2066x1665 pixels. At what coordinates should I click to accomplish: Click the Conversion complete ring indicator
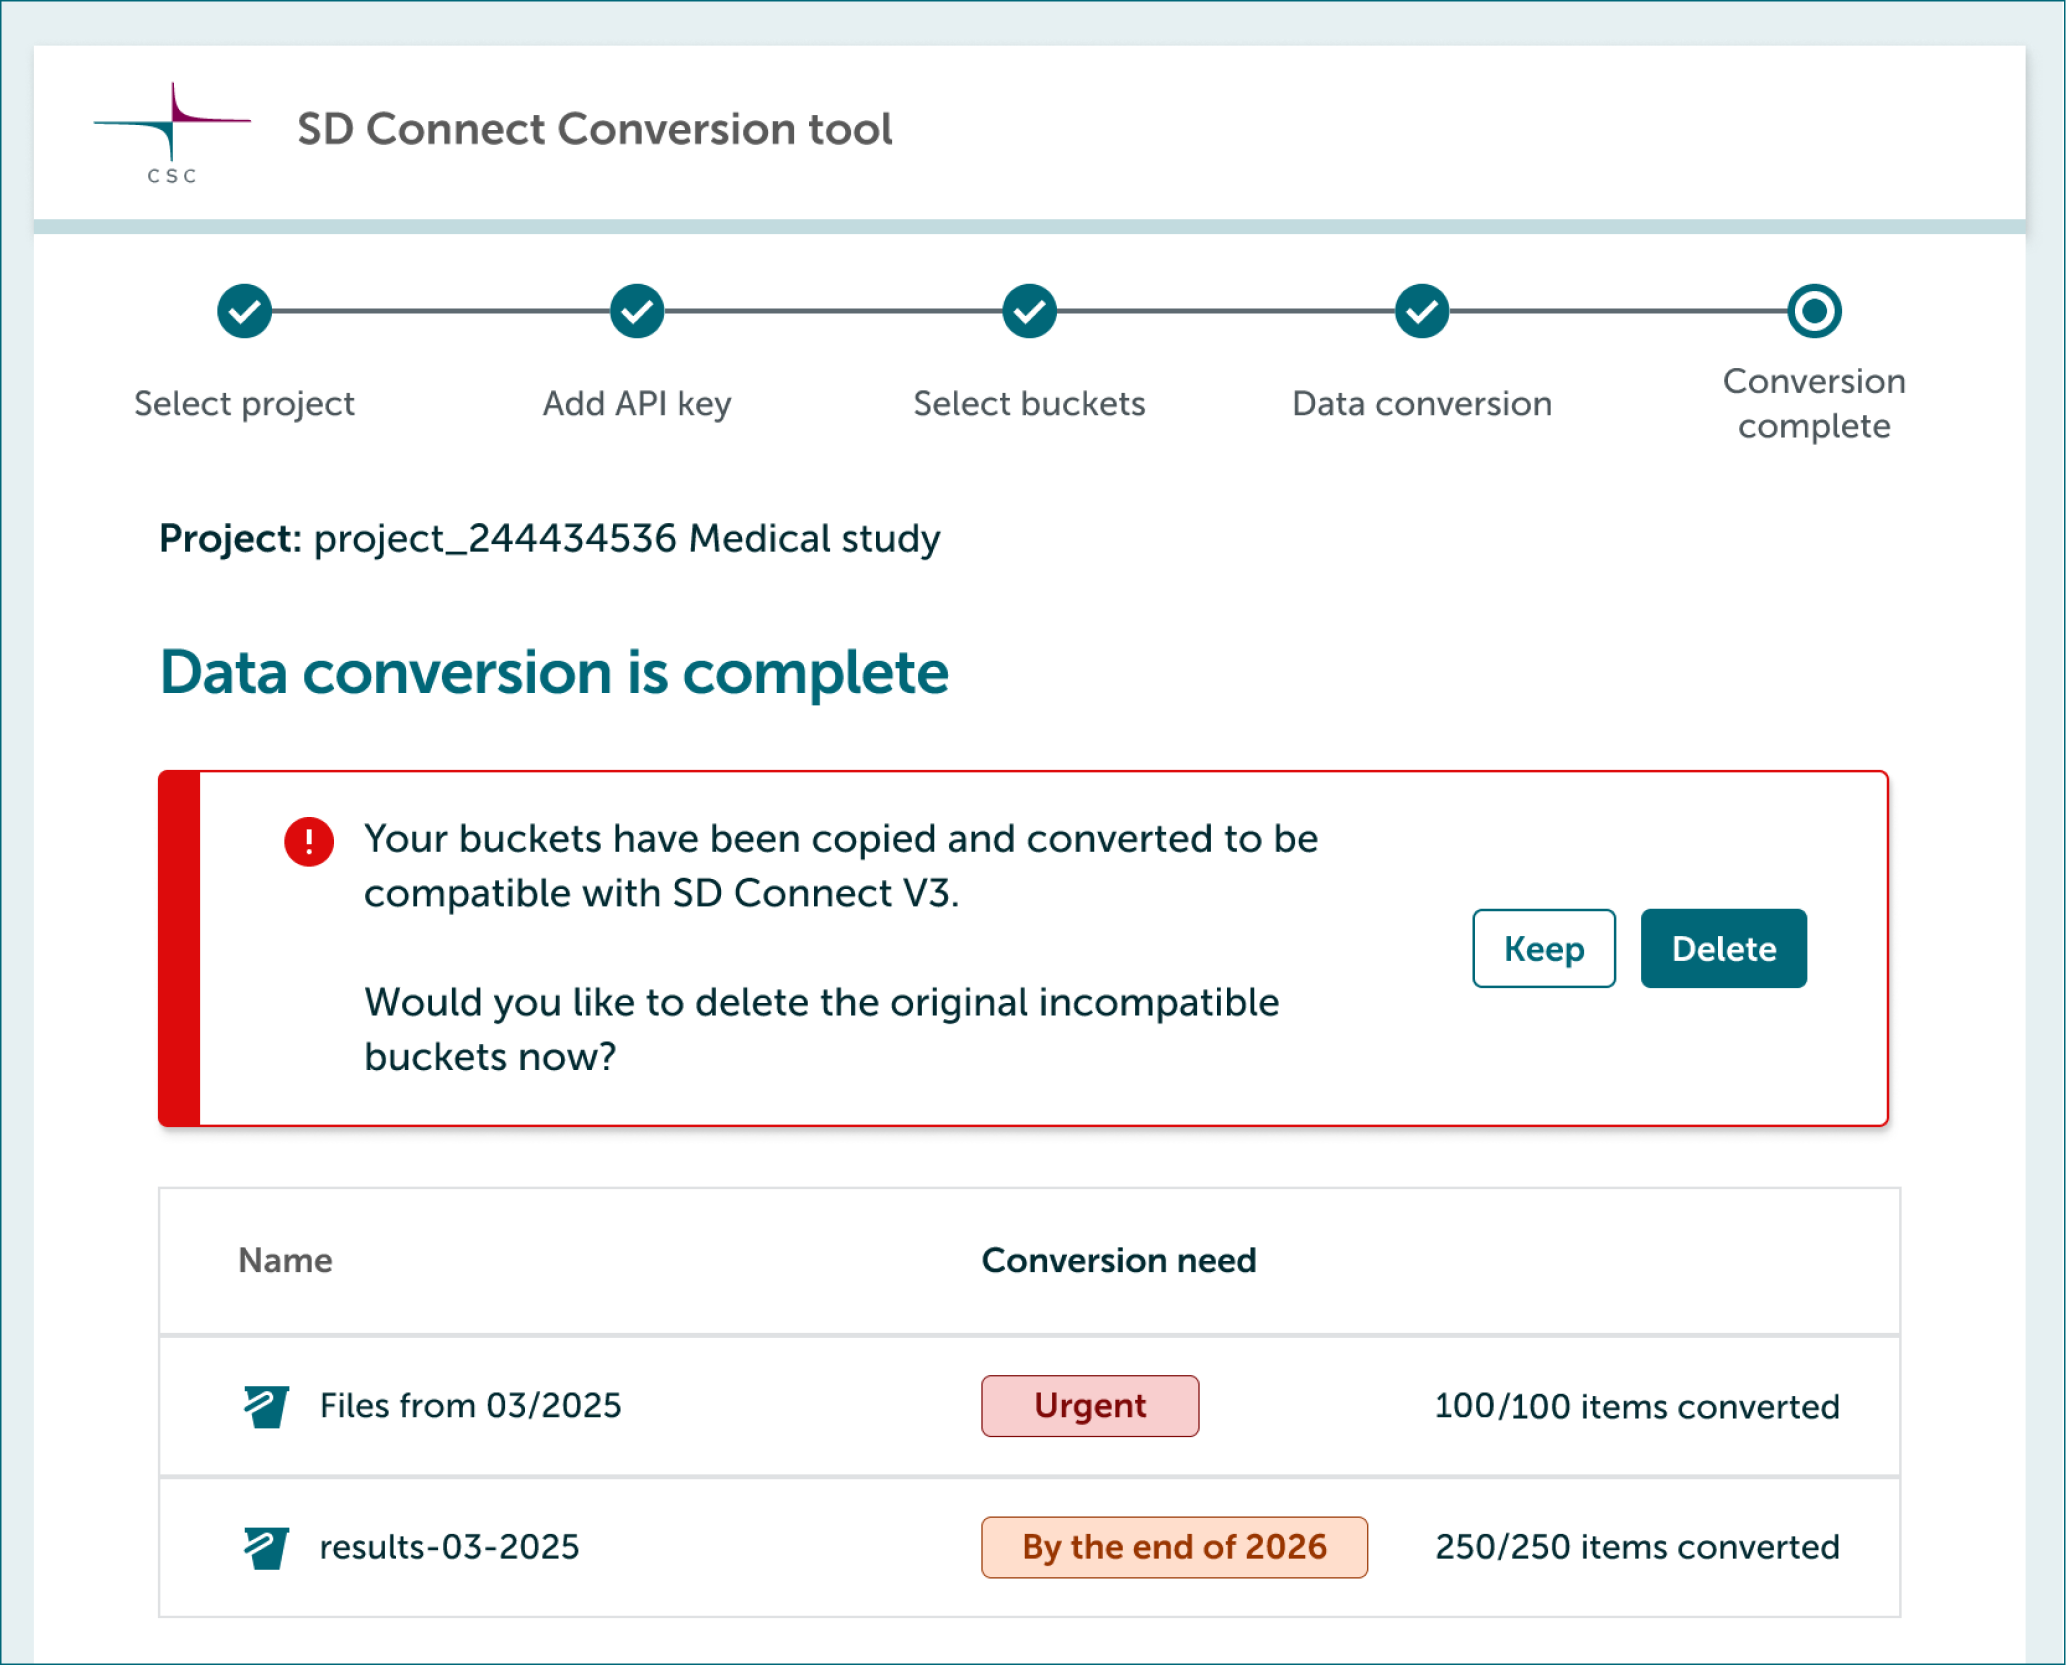coord(1814,311)
